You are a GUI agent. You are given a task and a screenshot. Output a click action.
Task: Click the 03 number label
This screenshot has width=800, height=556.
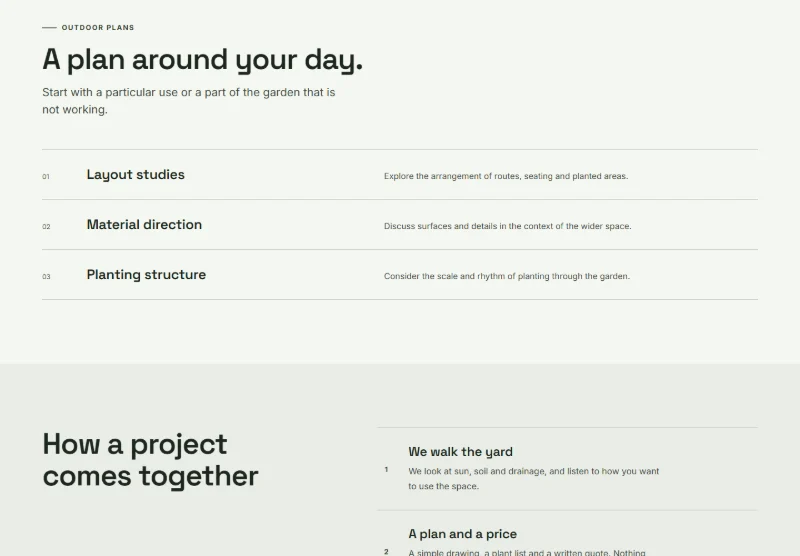point(46,276)
